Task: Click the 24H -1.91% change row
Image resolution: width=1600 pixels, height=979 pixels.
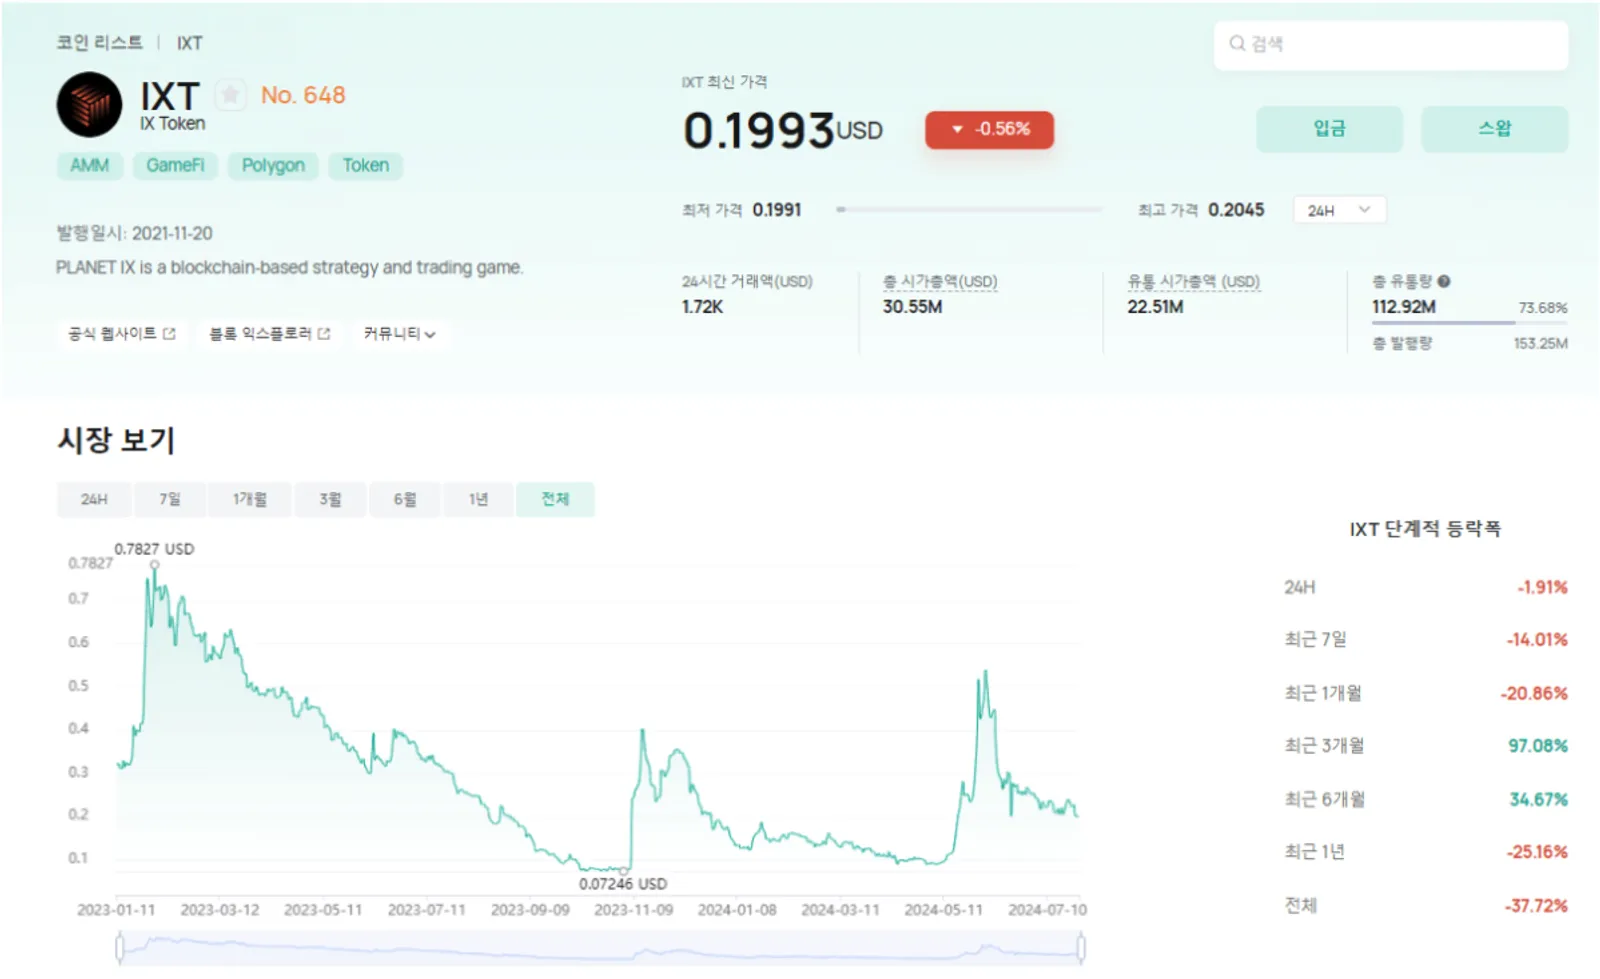Action: (x=1426, y=587)
